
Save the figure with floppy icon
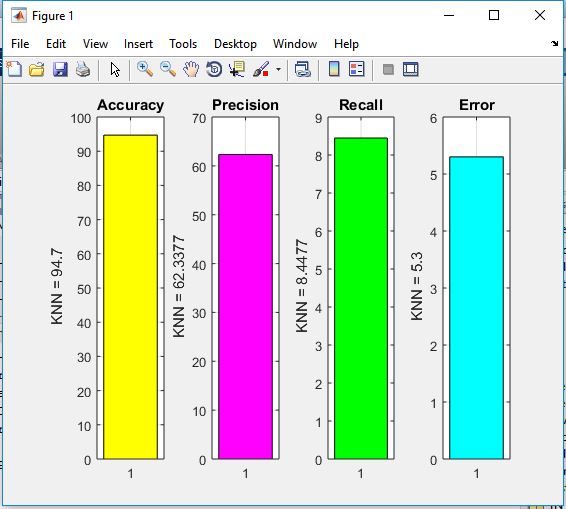tap(60, 69)
